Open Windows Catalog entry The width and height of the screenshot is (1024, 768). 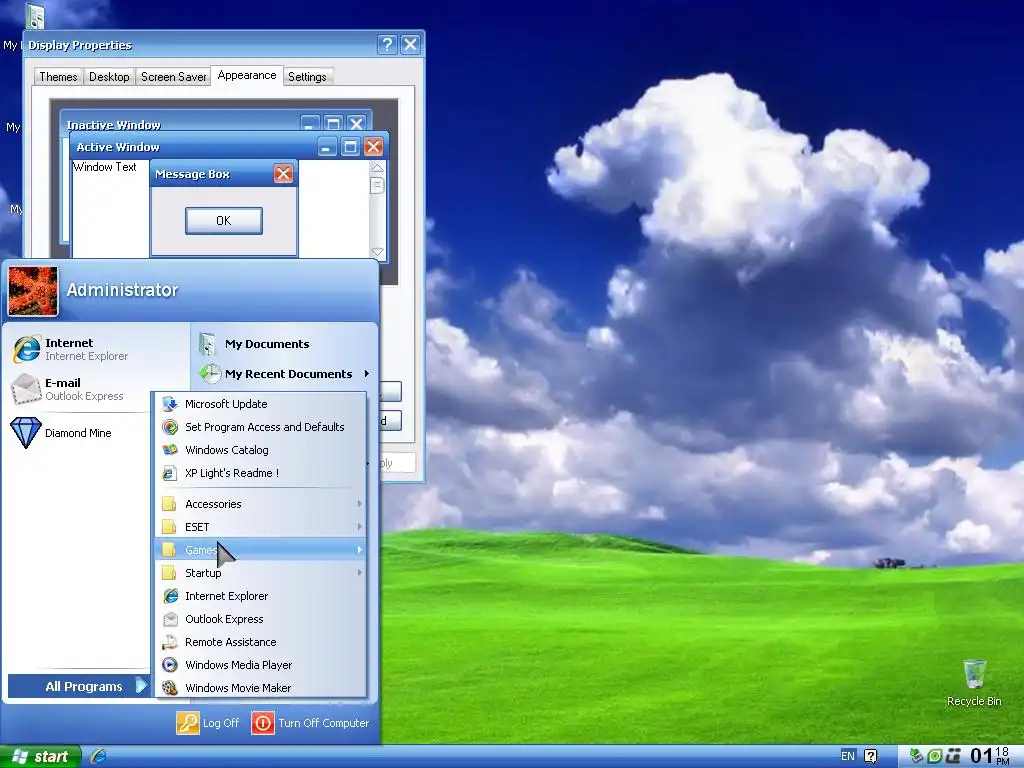pos(261,449)
